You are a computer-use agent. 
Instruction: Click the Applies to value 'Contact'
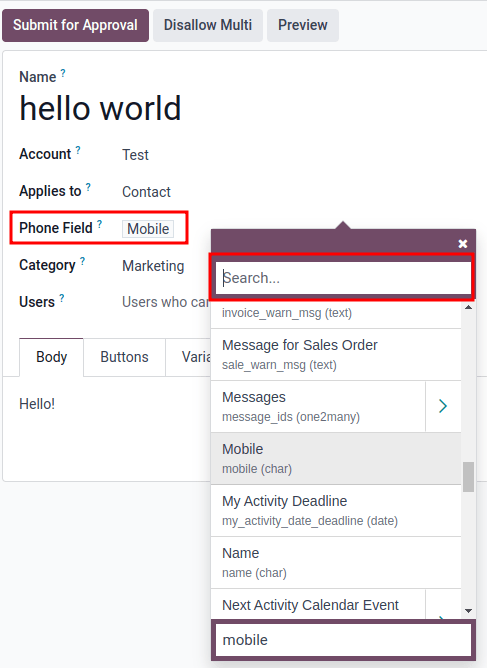pos(146,192)
